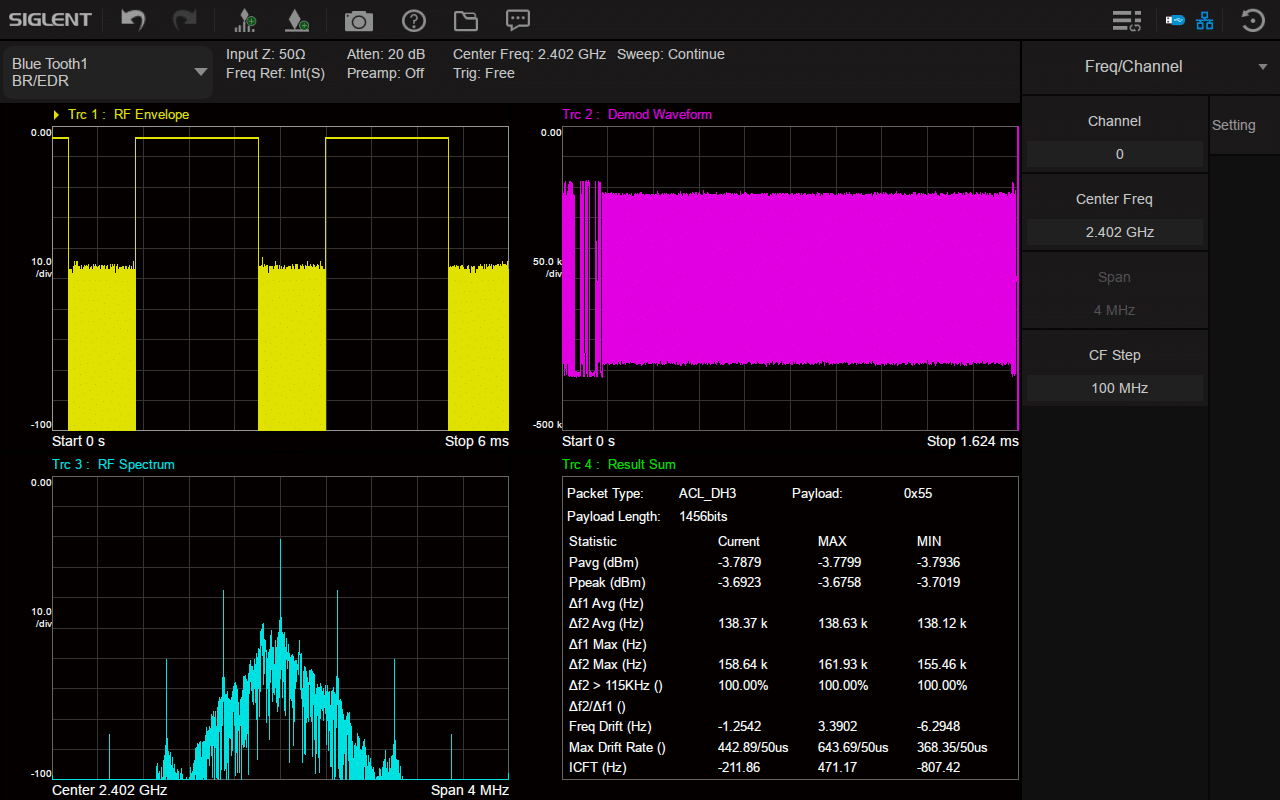Viewport: 1280px width, 800px height.
Task: Expand the Blue Tooth1 BR/EDR mode dropdown
Action: (200, 72)
